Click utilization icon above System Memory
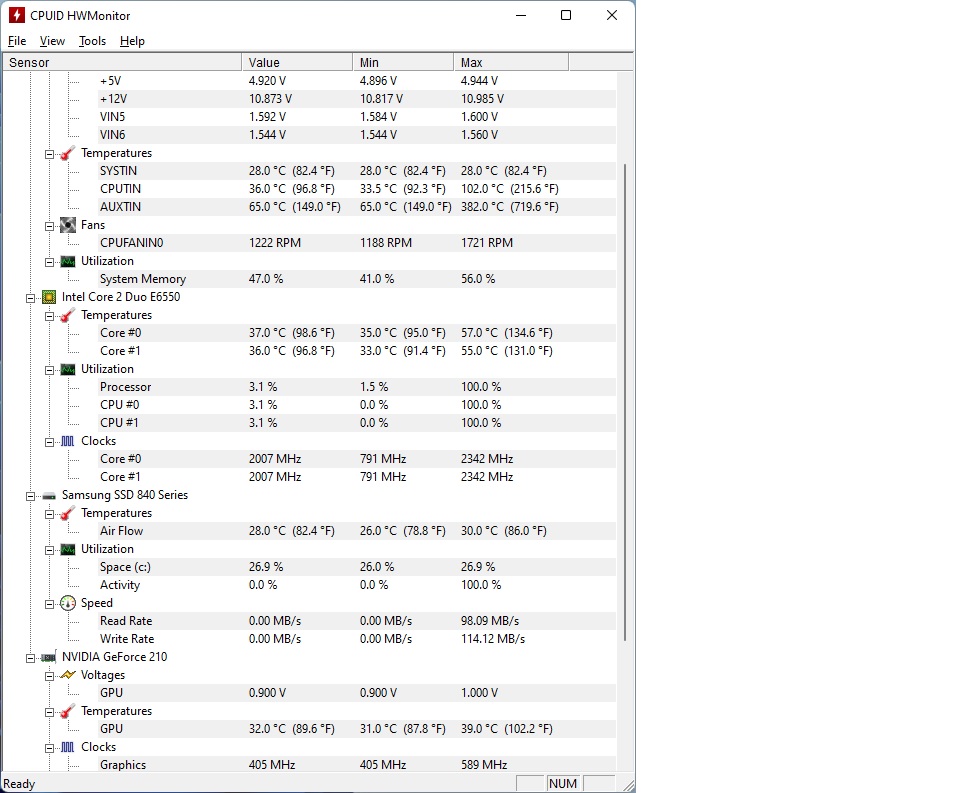 pos(68,261)
